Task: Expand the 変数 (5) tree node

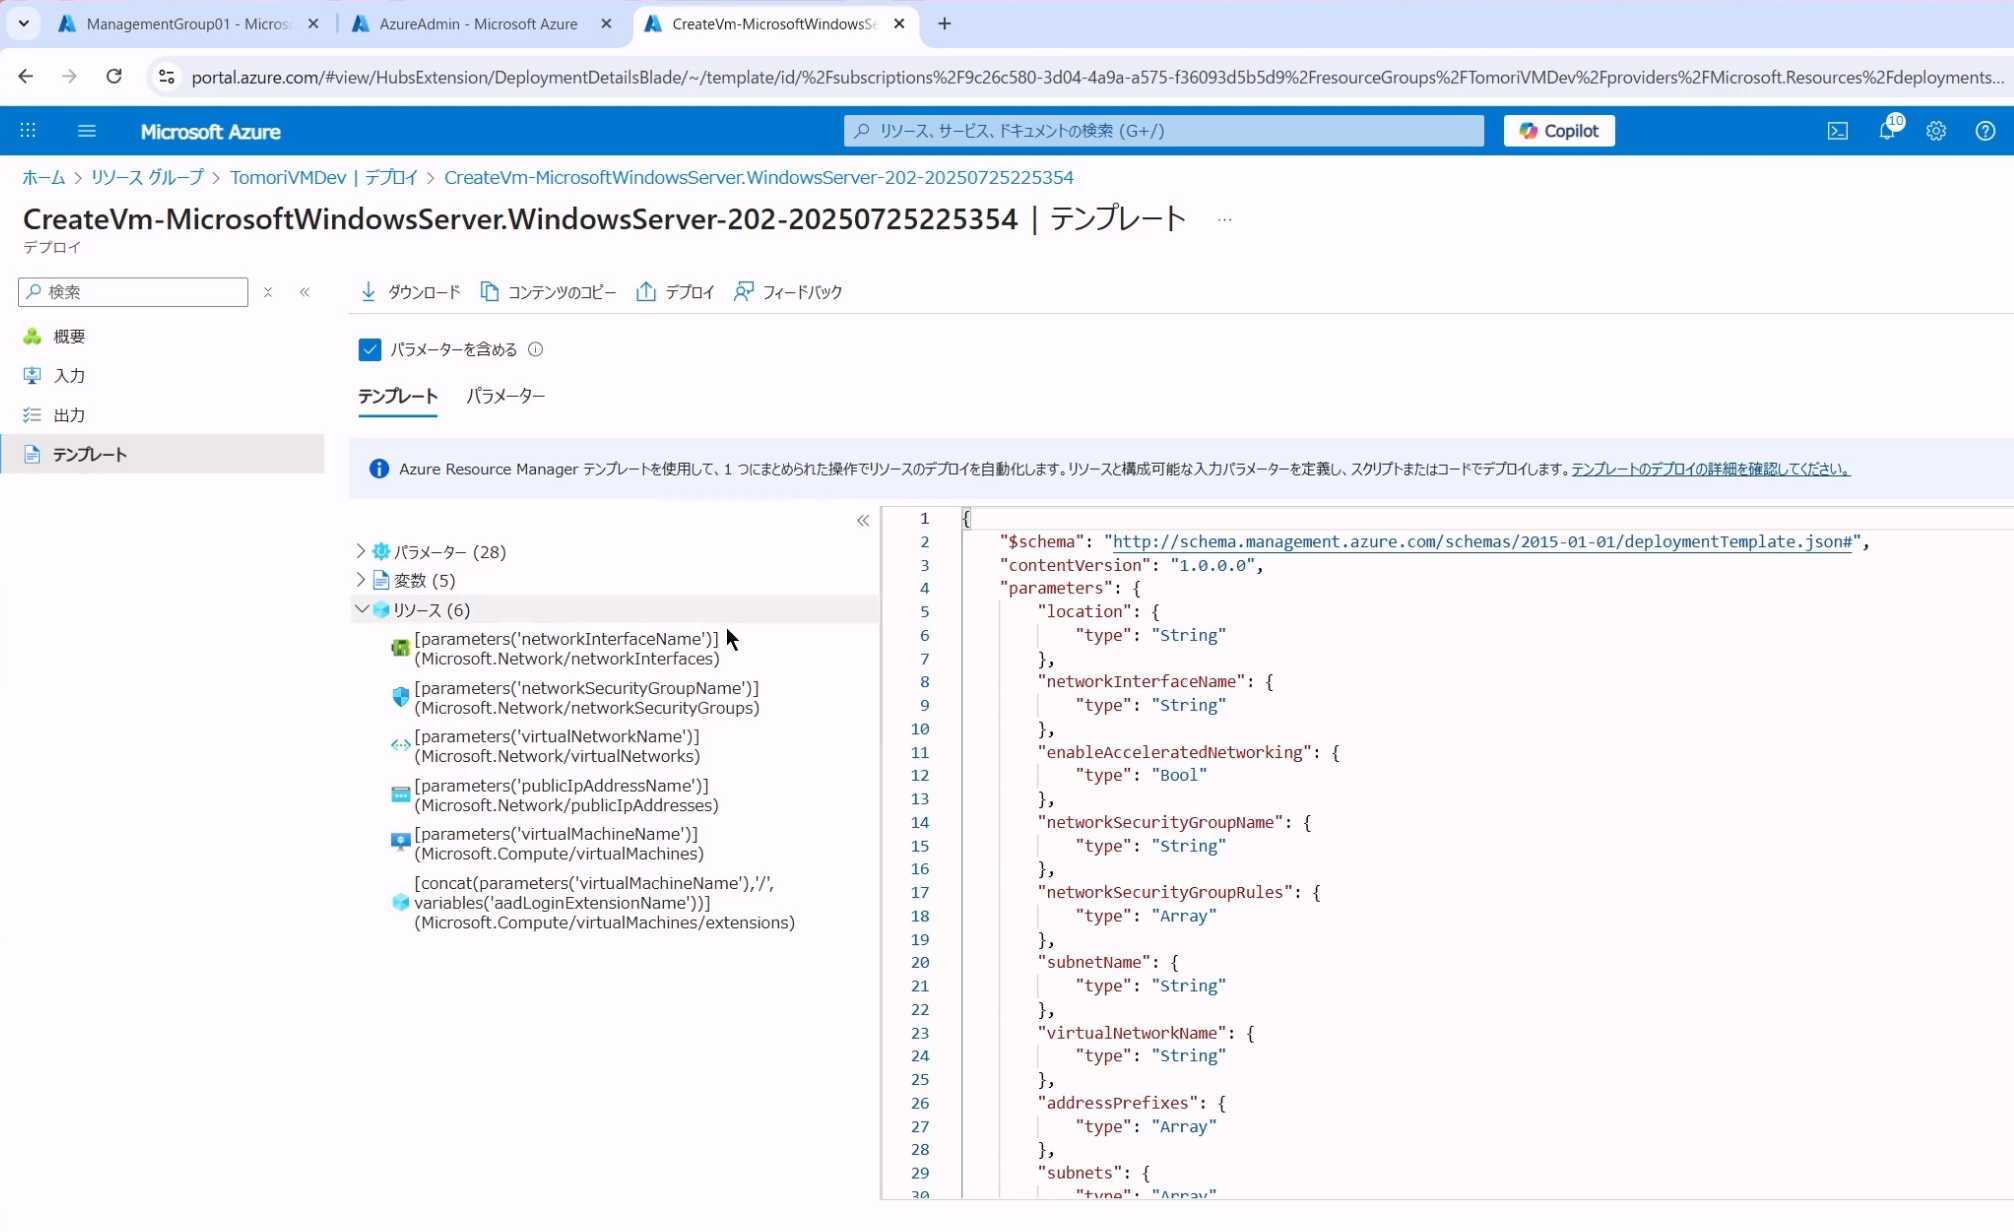Action: point(361,580)
